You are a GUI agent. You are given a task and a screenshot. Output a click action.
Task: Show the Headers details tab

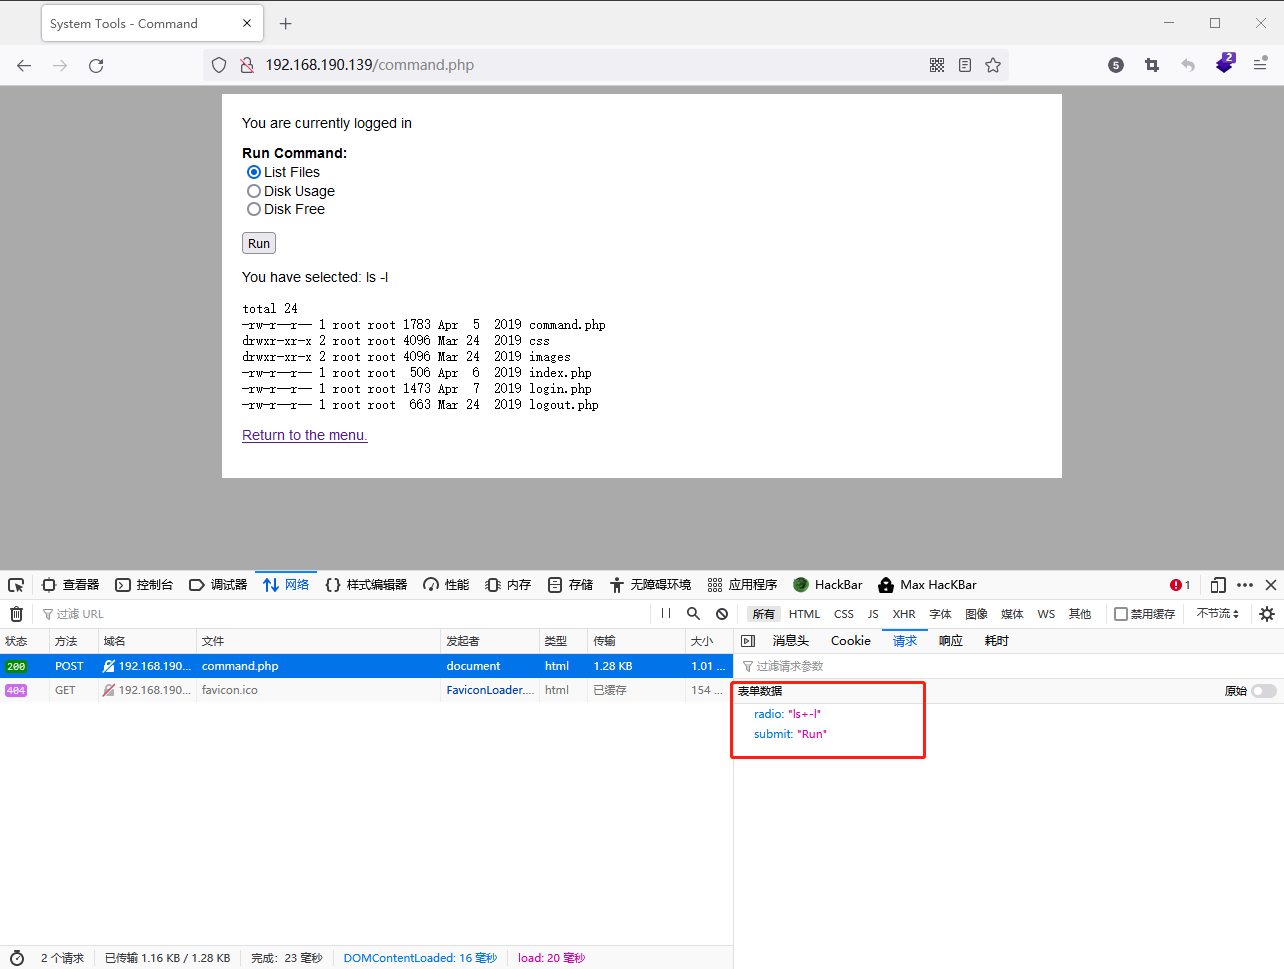click(x=790, y=641)
